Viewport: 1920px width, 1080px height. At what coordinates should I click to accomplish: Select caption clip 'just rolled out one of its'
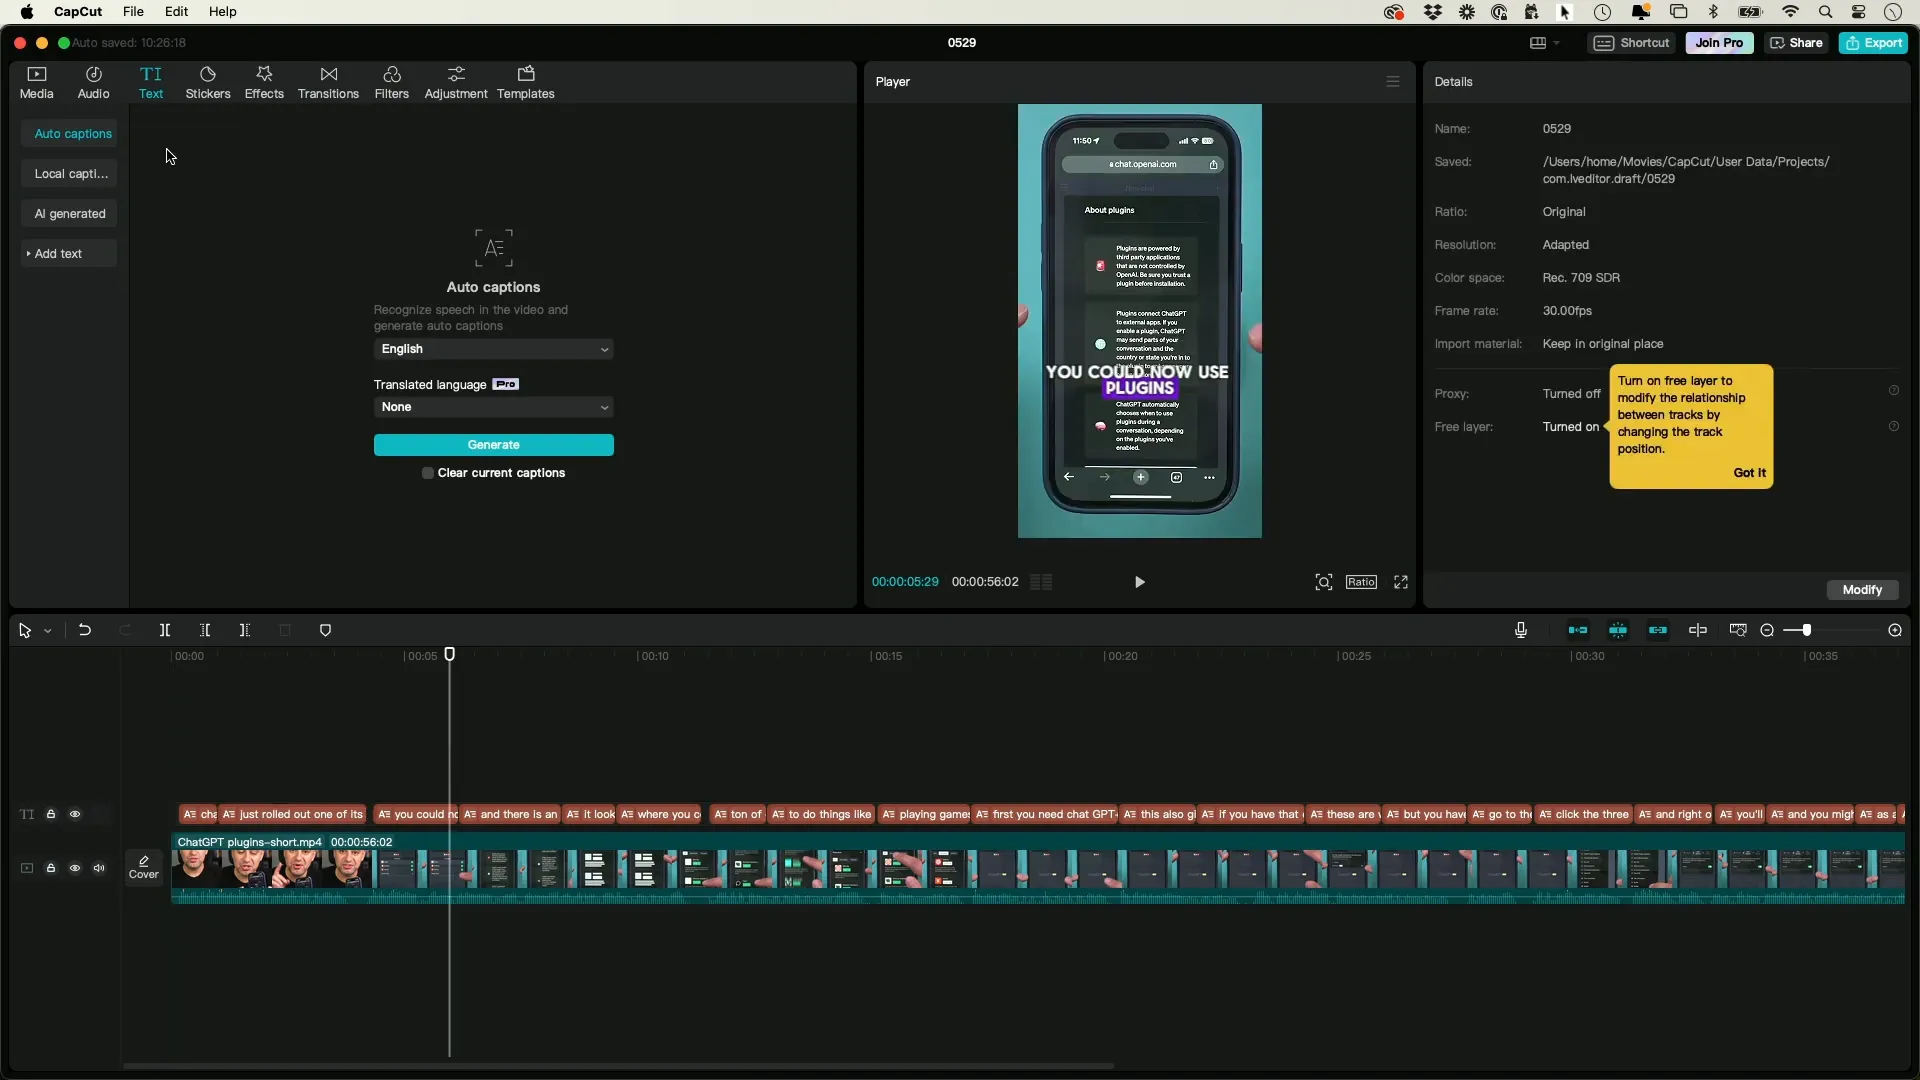(293, 815)
